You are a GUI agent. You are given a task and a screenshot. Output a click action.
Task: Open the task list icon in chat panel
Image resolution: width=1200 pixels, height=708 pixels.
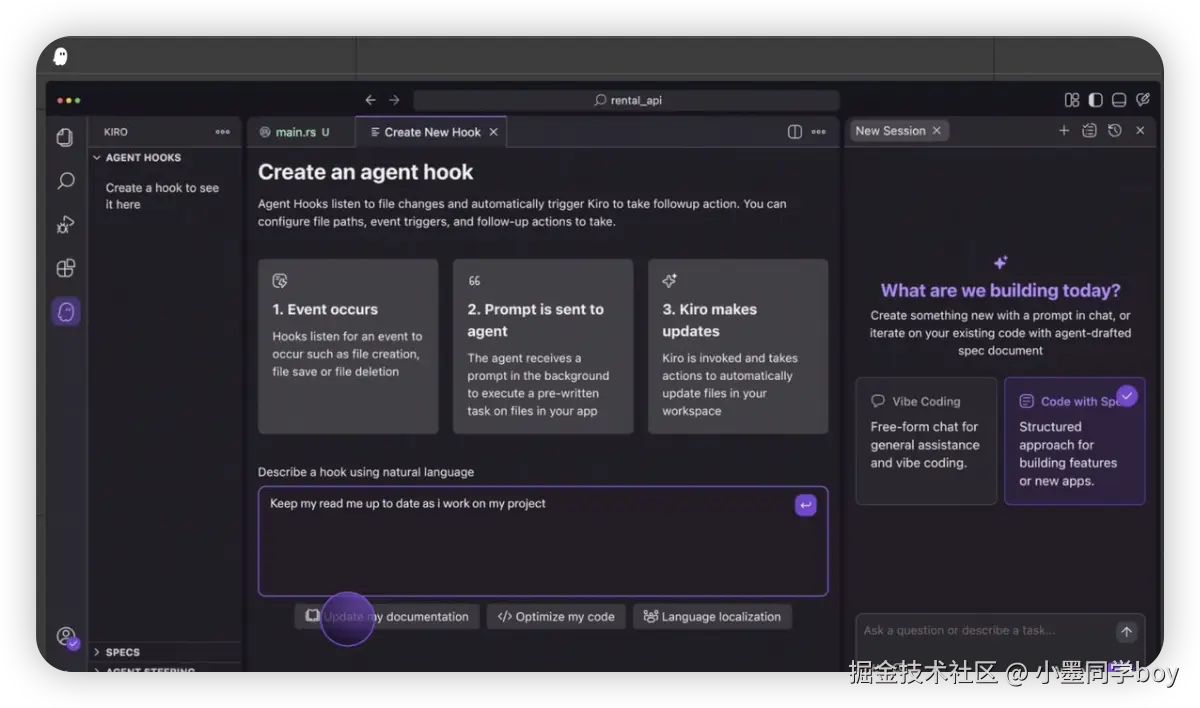1089,131
